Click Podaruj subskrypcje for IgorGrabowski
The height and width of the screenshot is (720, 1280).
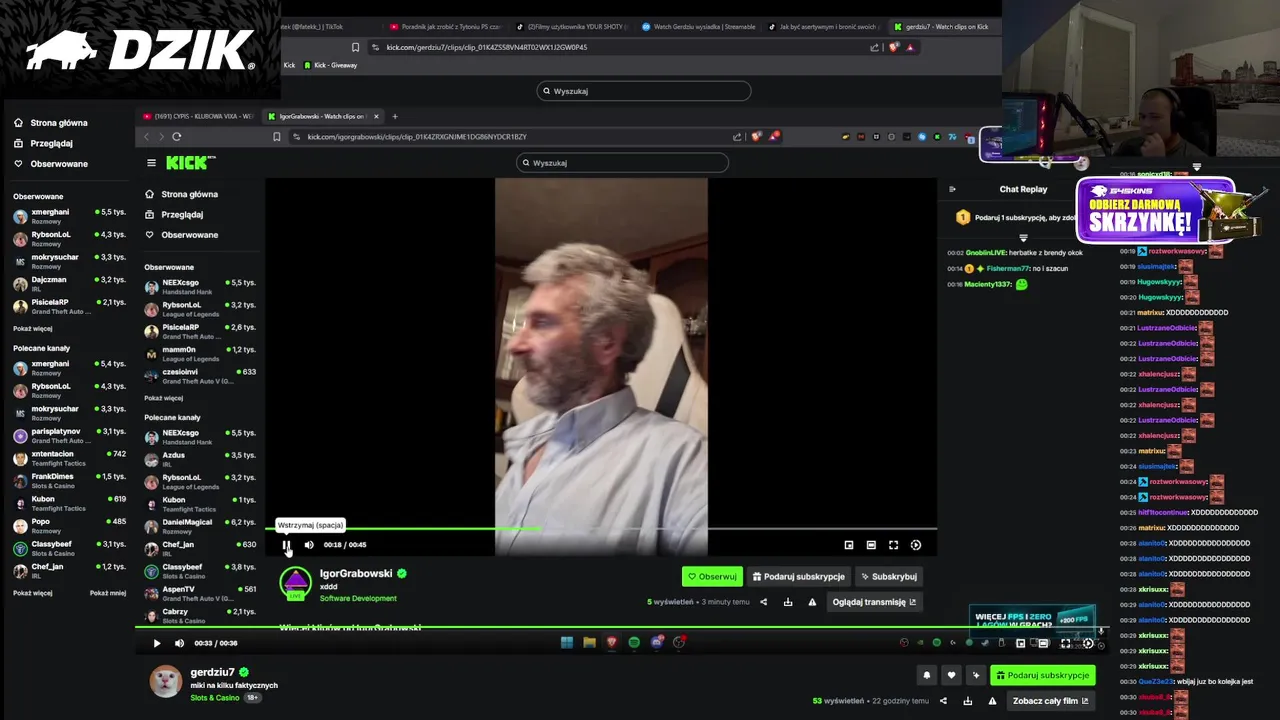pos(798,577)
